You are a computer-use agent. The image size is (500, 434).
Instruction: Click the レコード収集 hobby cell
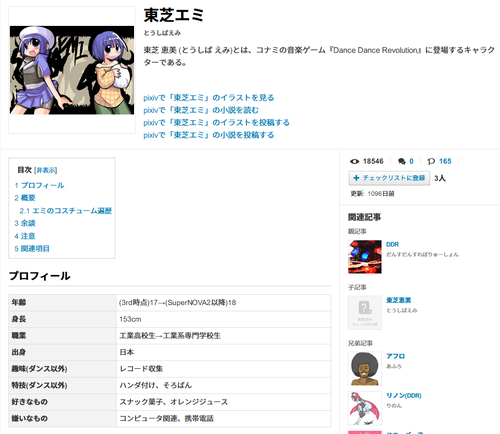[224, 369]
